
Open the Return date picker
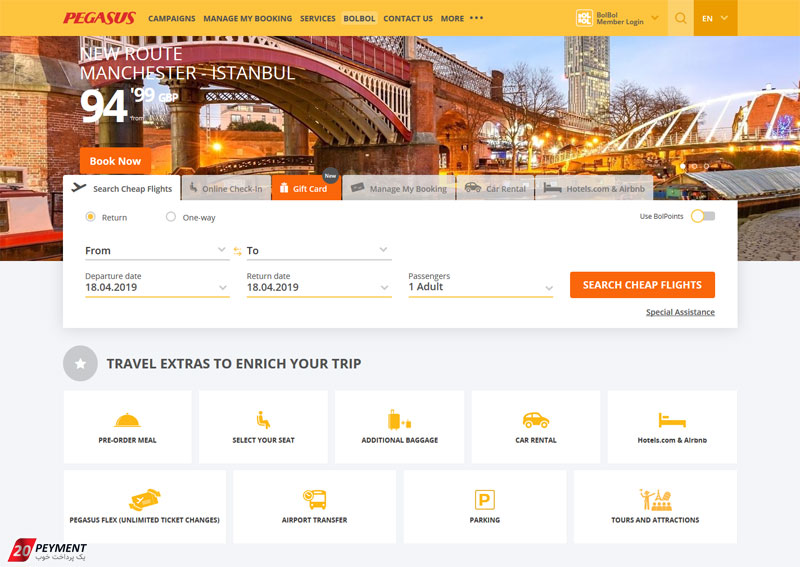(319, 284)
